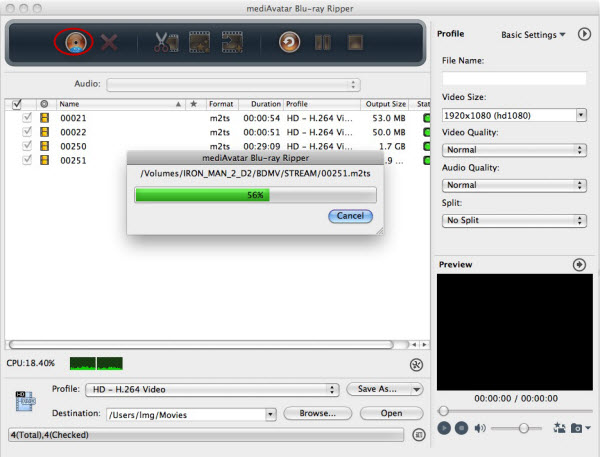600x457 pixels.
Task: Click the black preview video area
Action: (x=515, y=332)
